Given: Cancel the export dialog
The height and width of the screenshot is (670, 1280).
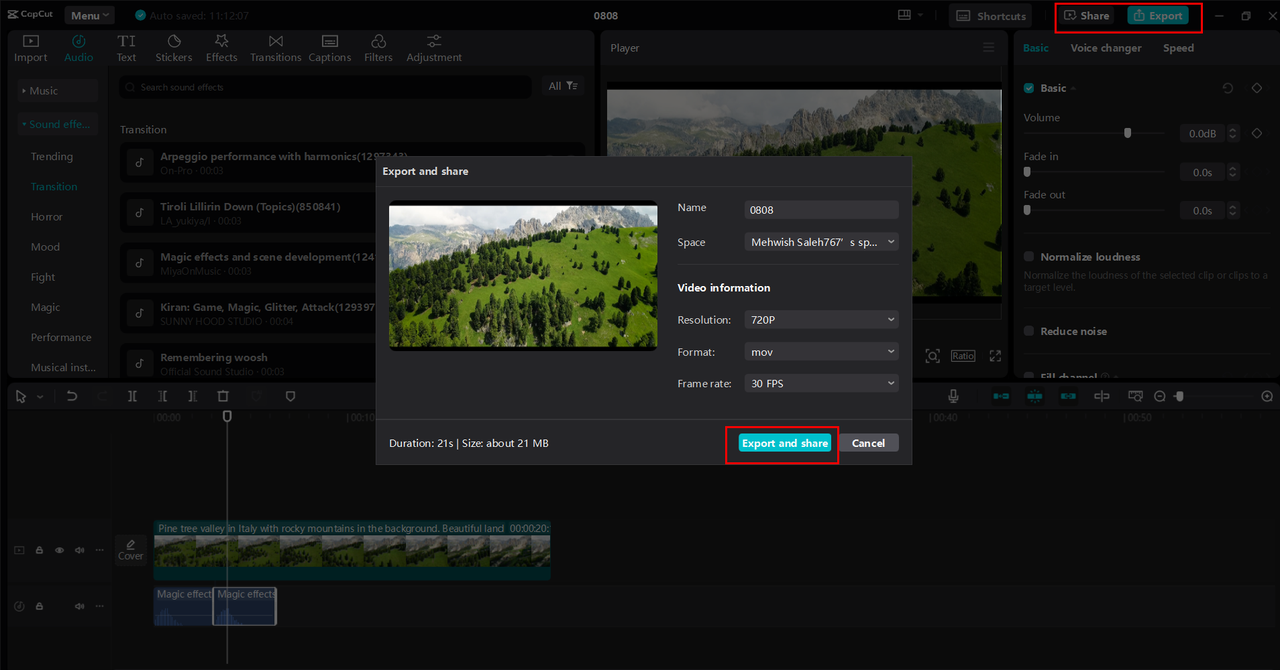Looking at the screenshot, I should point(868,443).
